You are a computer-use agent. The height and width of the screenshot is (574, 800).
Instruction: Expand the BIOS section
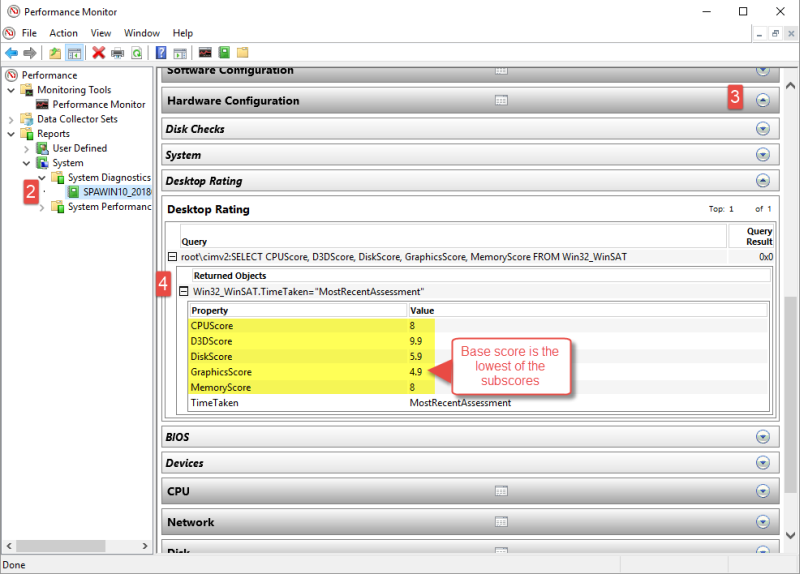pos(762,437)
